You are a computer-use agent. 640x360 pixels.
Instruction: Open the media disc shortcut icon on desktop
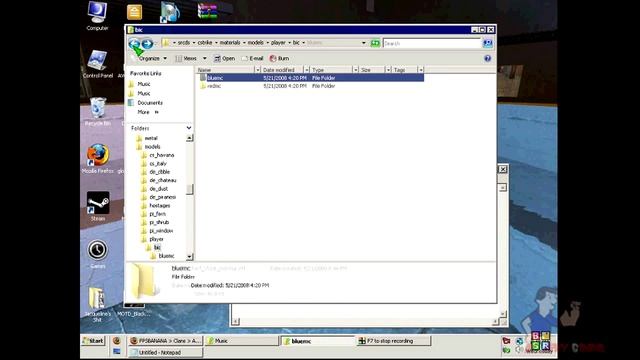[170, 12]
